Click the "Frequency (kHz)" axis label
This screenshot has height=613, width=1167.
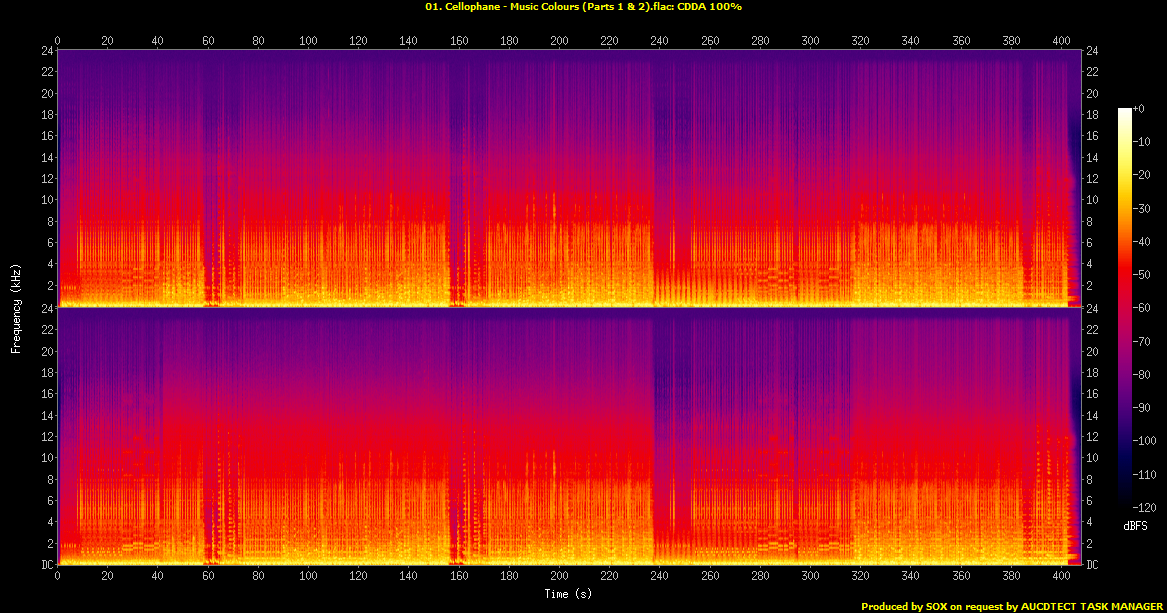tap(16, 309)
